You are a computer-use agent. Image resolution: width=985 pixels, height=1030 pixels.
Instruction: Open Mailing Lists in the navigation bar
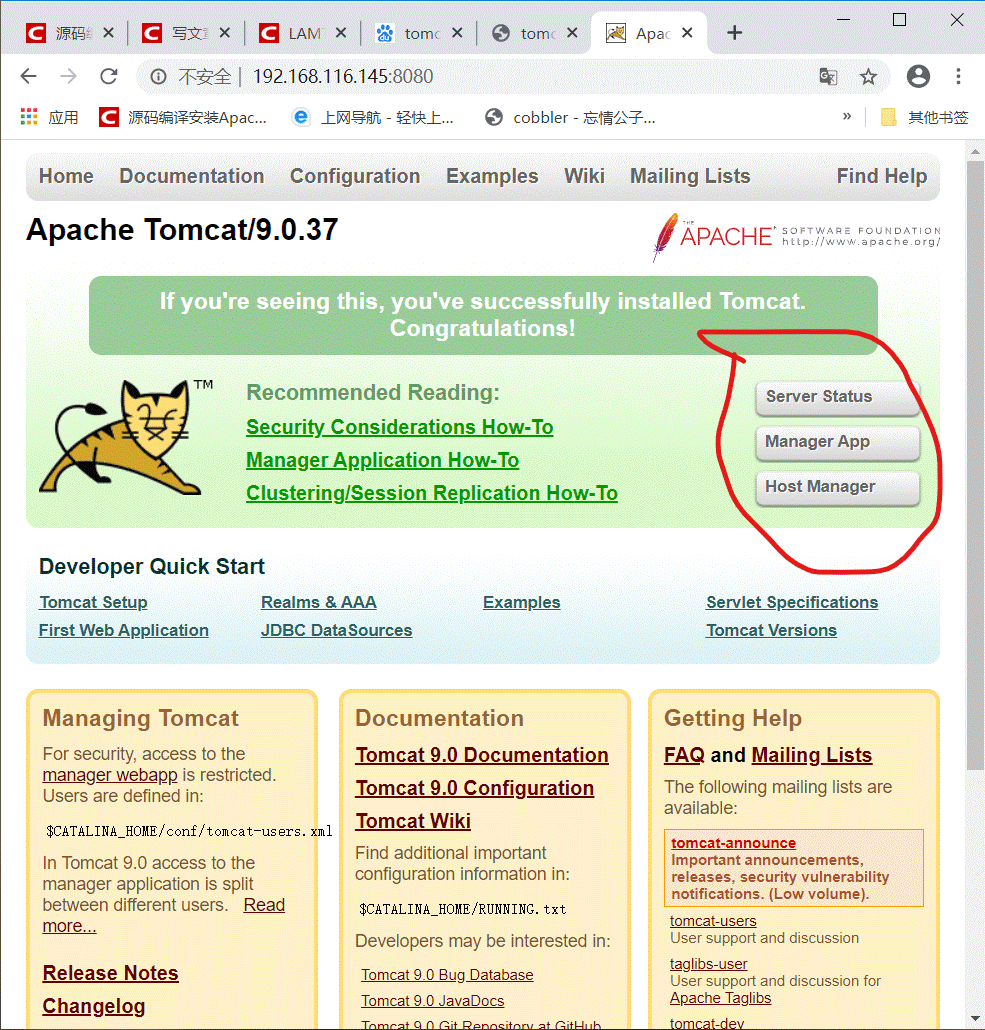tap(690, 176)
